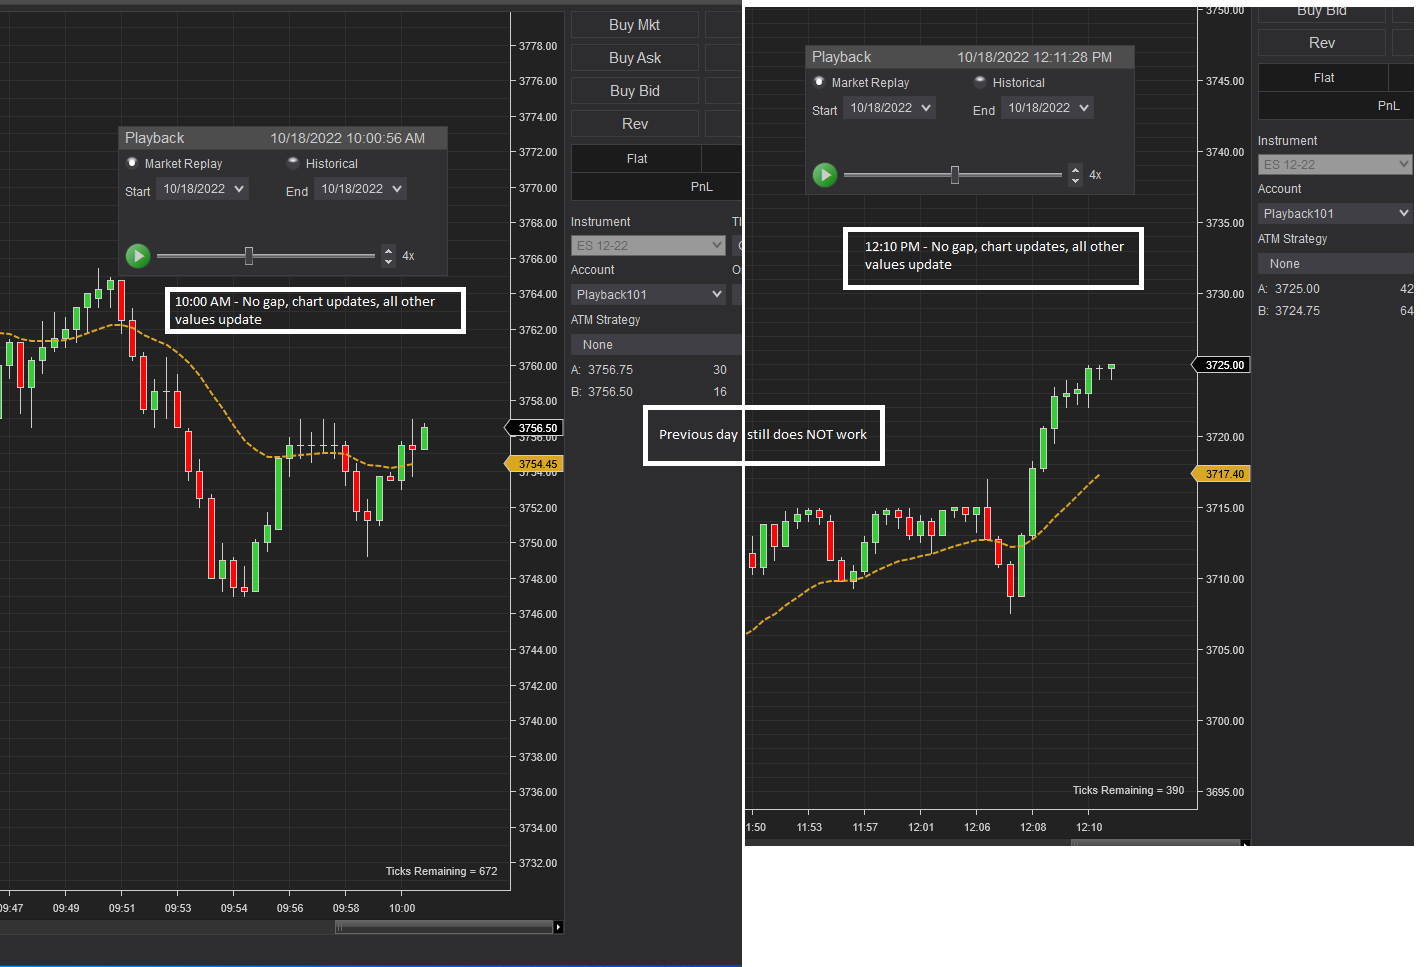This screenshot has width=1428, height=967.
Task: Click speed slider handle in 12:11:28 PM Playback panel
Action: pos(955,175)
